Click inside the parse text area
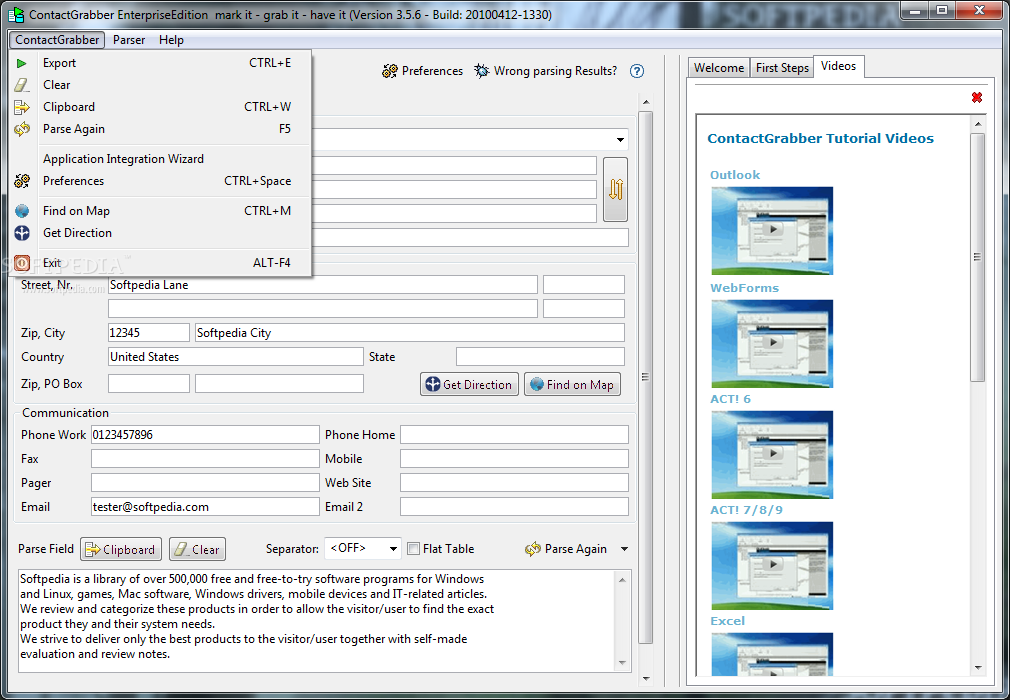 (317, 621)
